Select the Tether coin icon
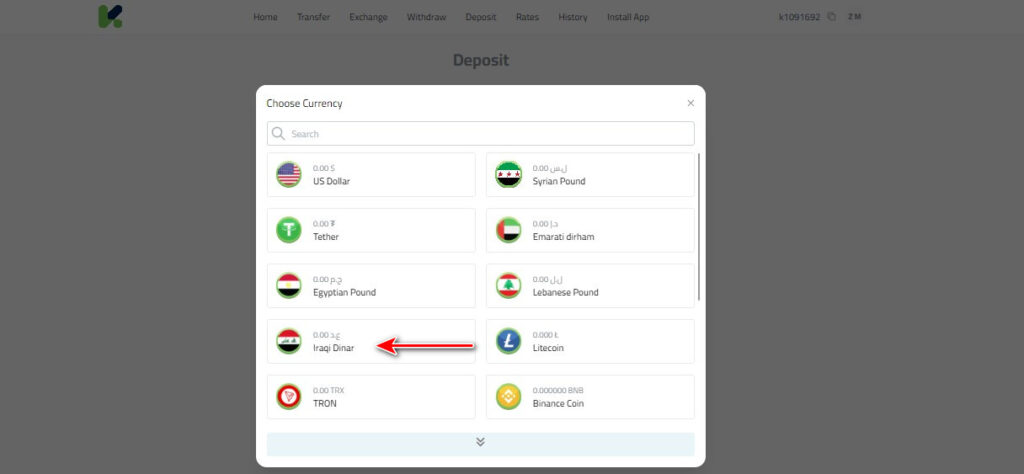Viewport: 1024px width, 474px height. [x=289, y=230]
